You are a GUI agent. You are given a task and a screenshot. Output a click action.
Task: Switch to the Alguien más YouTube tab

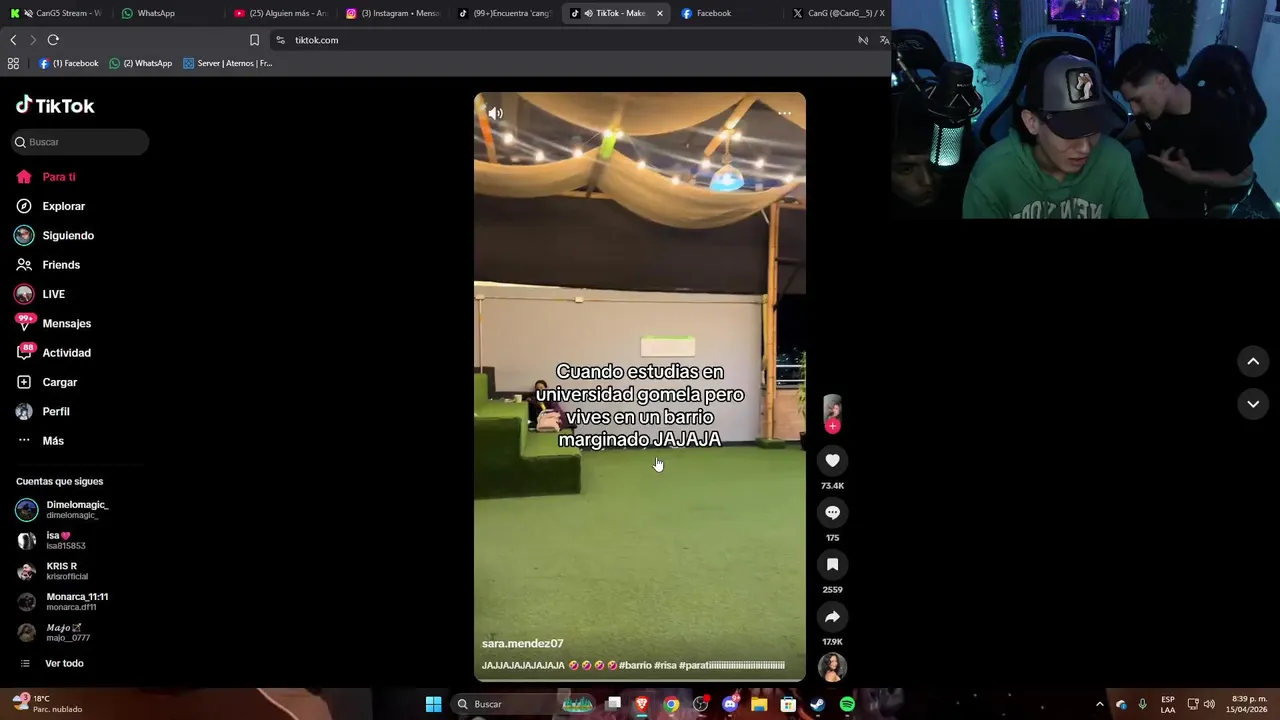(x=281, y=13)
